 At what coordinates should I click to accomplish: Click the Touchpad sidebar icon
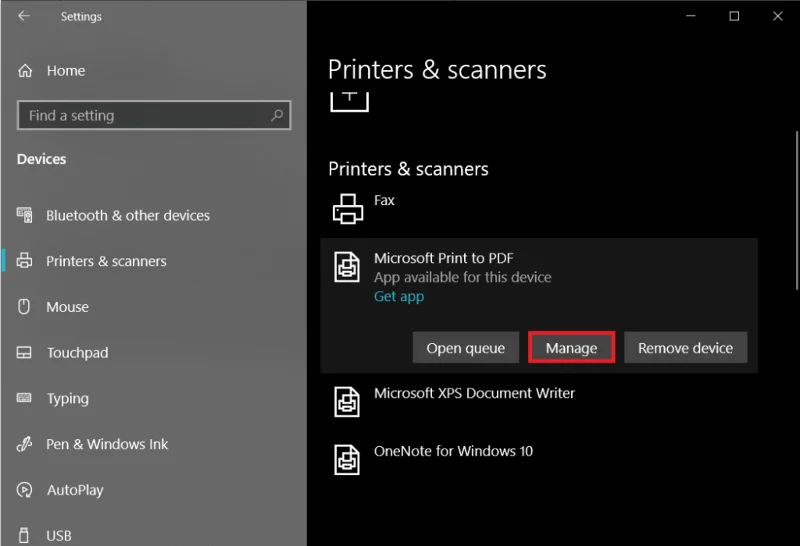tap(24, 352)
